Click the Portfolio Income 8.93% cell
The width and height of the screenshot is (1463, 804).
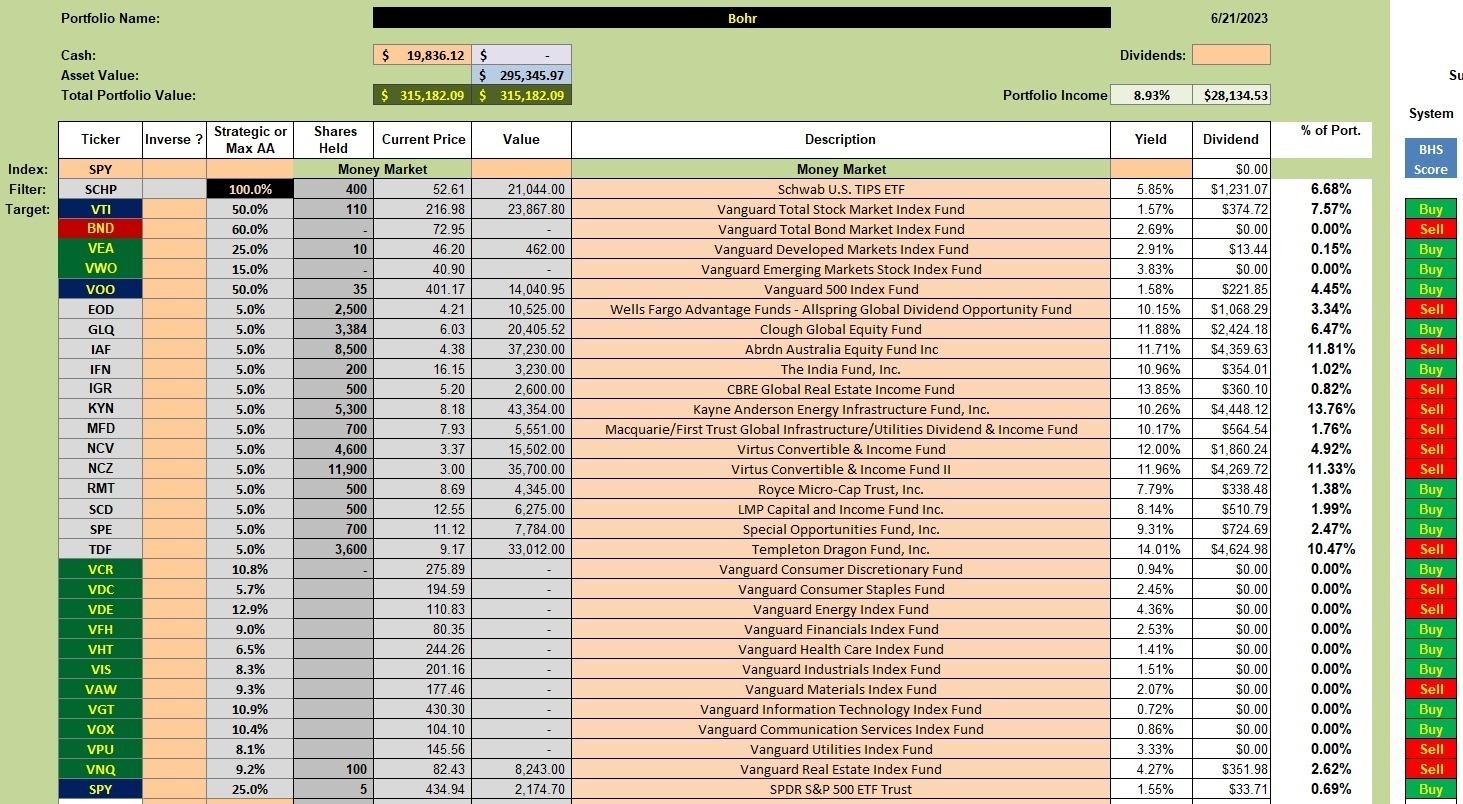click(x=1151, y=95)
